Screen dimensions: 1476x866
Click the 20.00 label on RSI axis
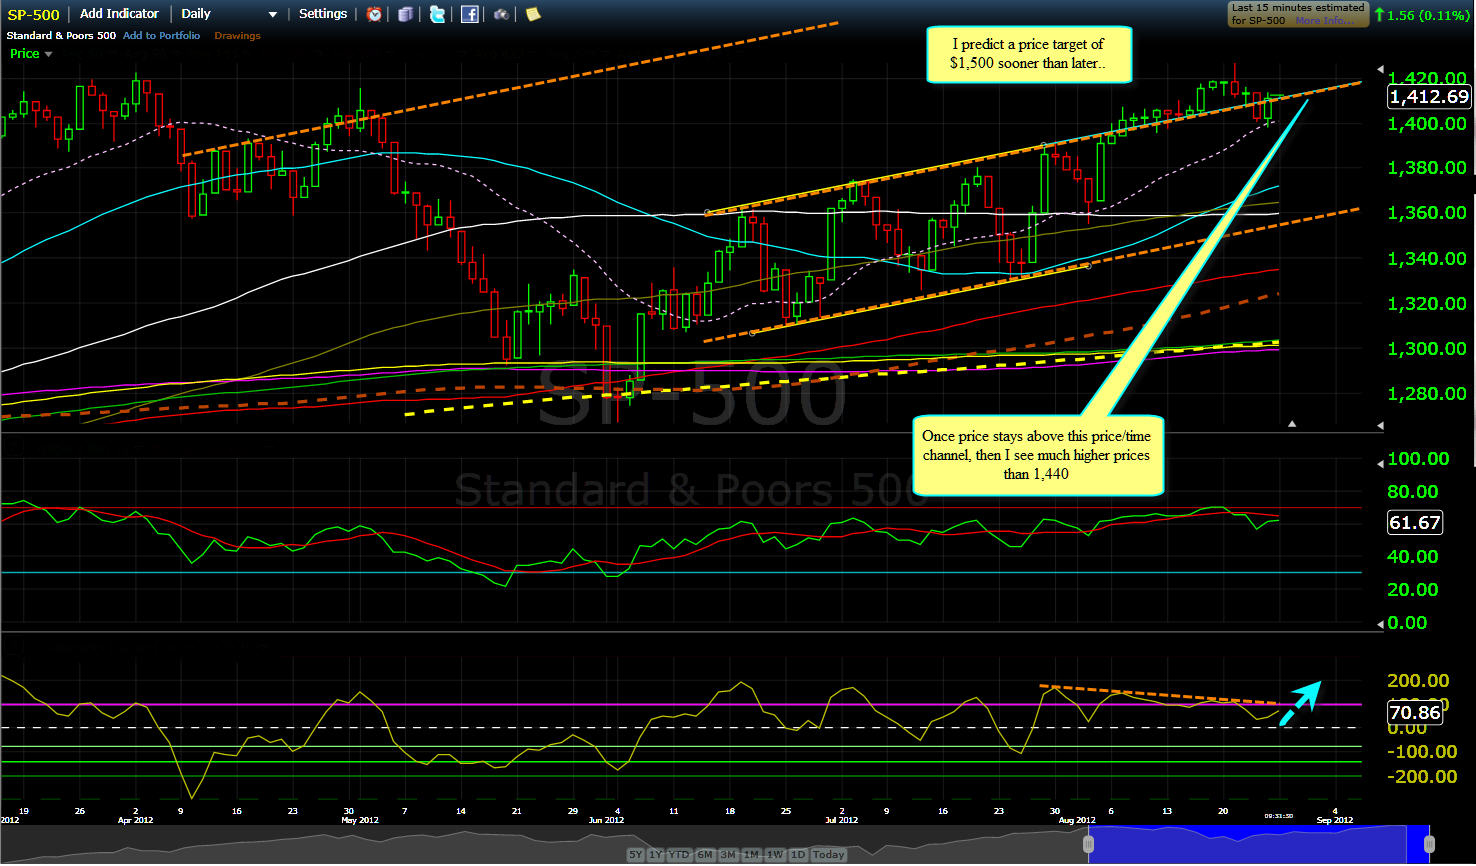coord(1412,590)
